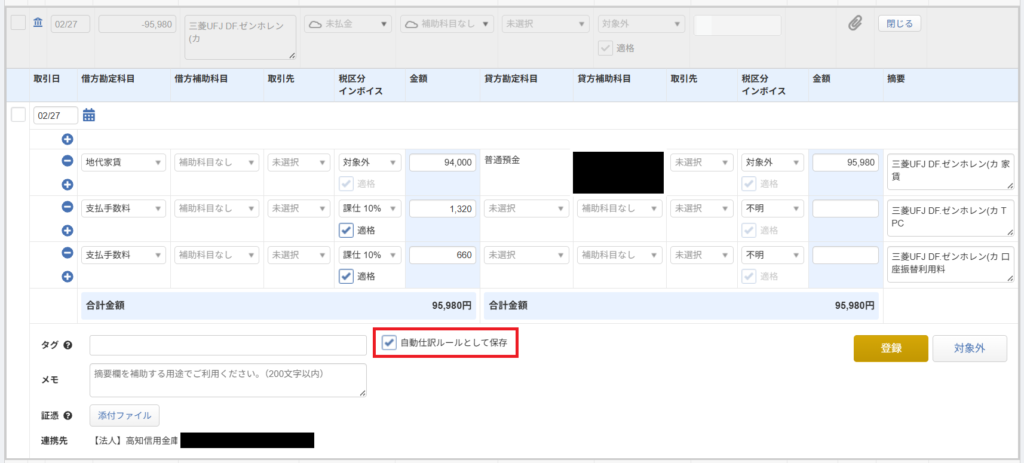Click the 95,980 credit amount field
Image resolution: width=1024 pixels, height=463 pixels.
pos(846,163)
